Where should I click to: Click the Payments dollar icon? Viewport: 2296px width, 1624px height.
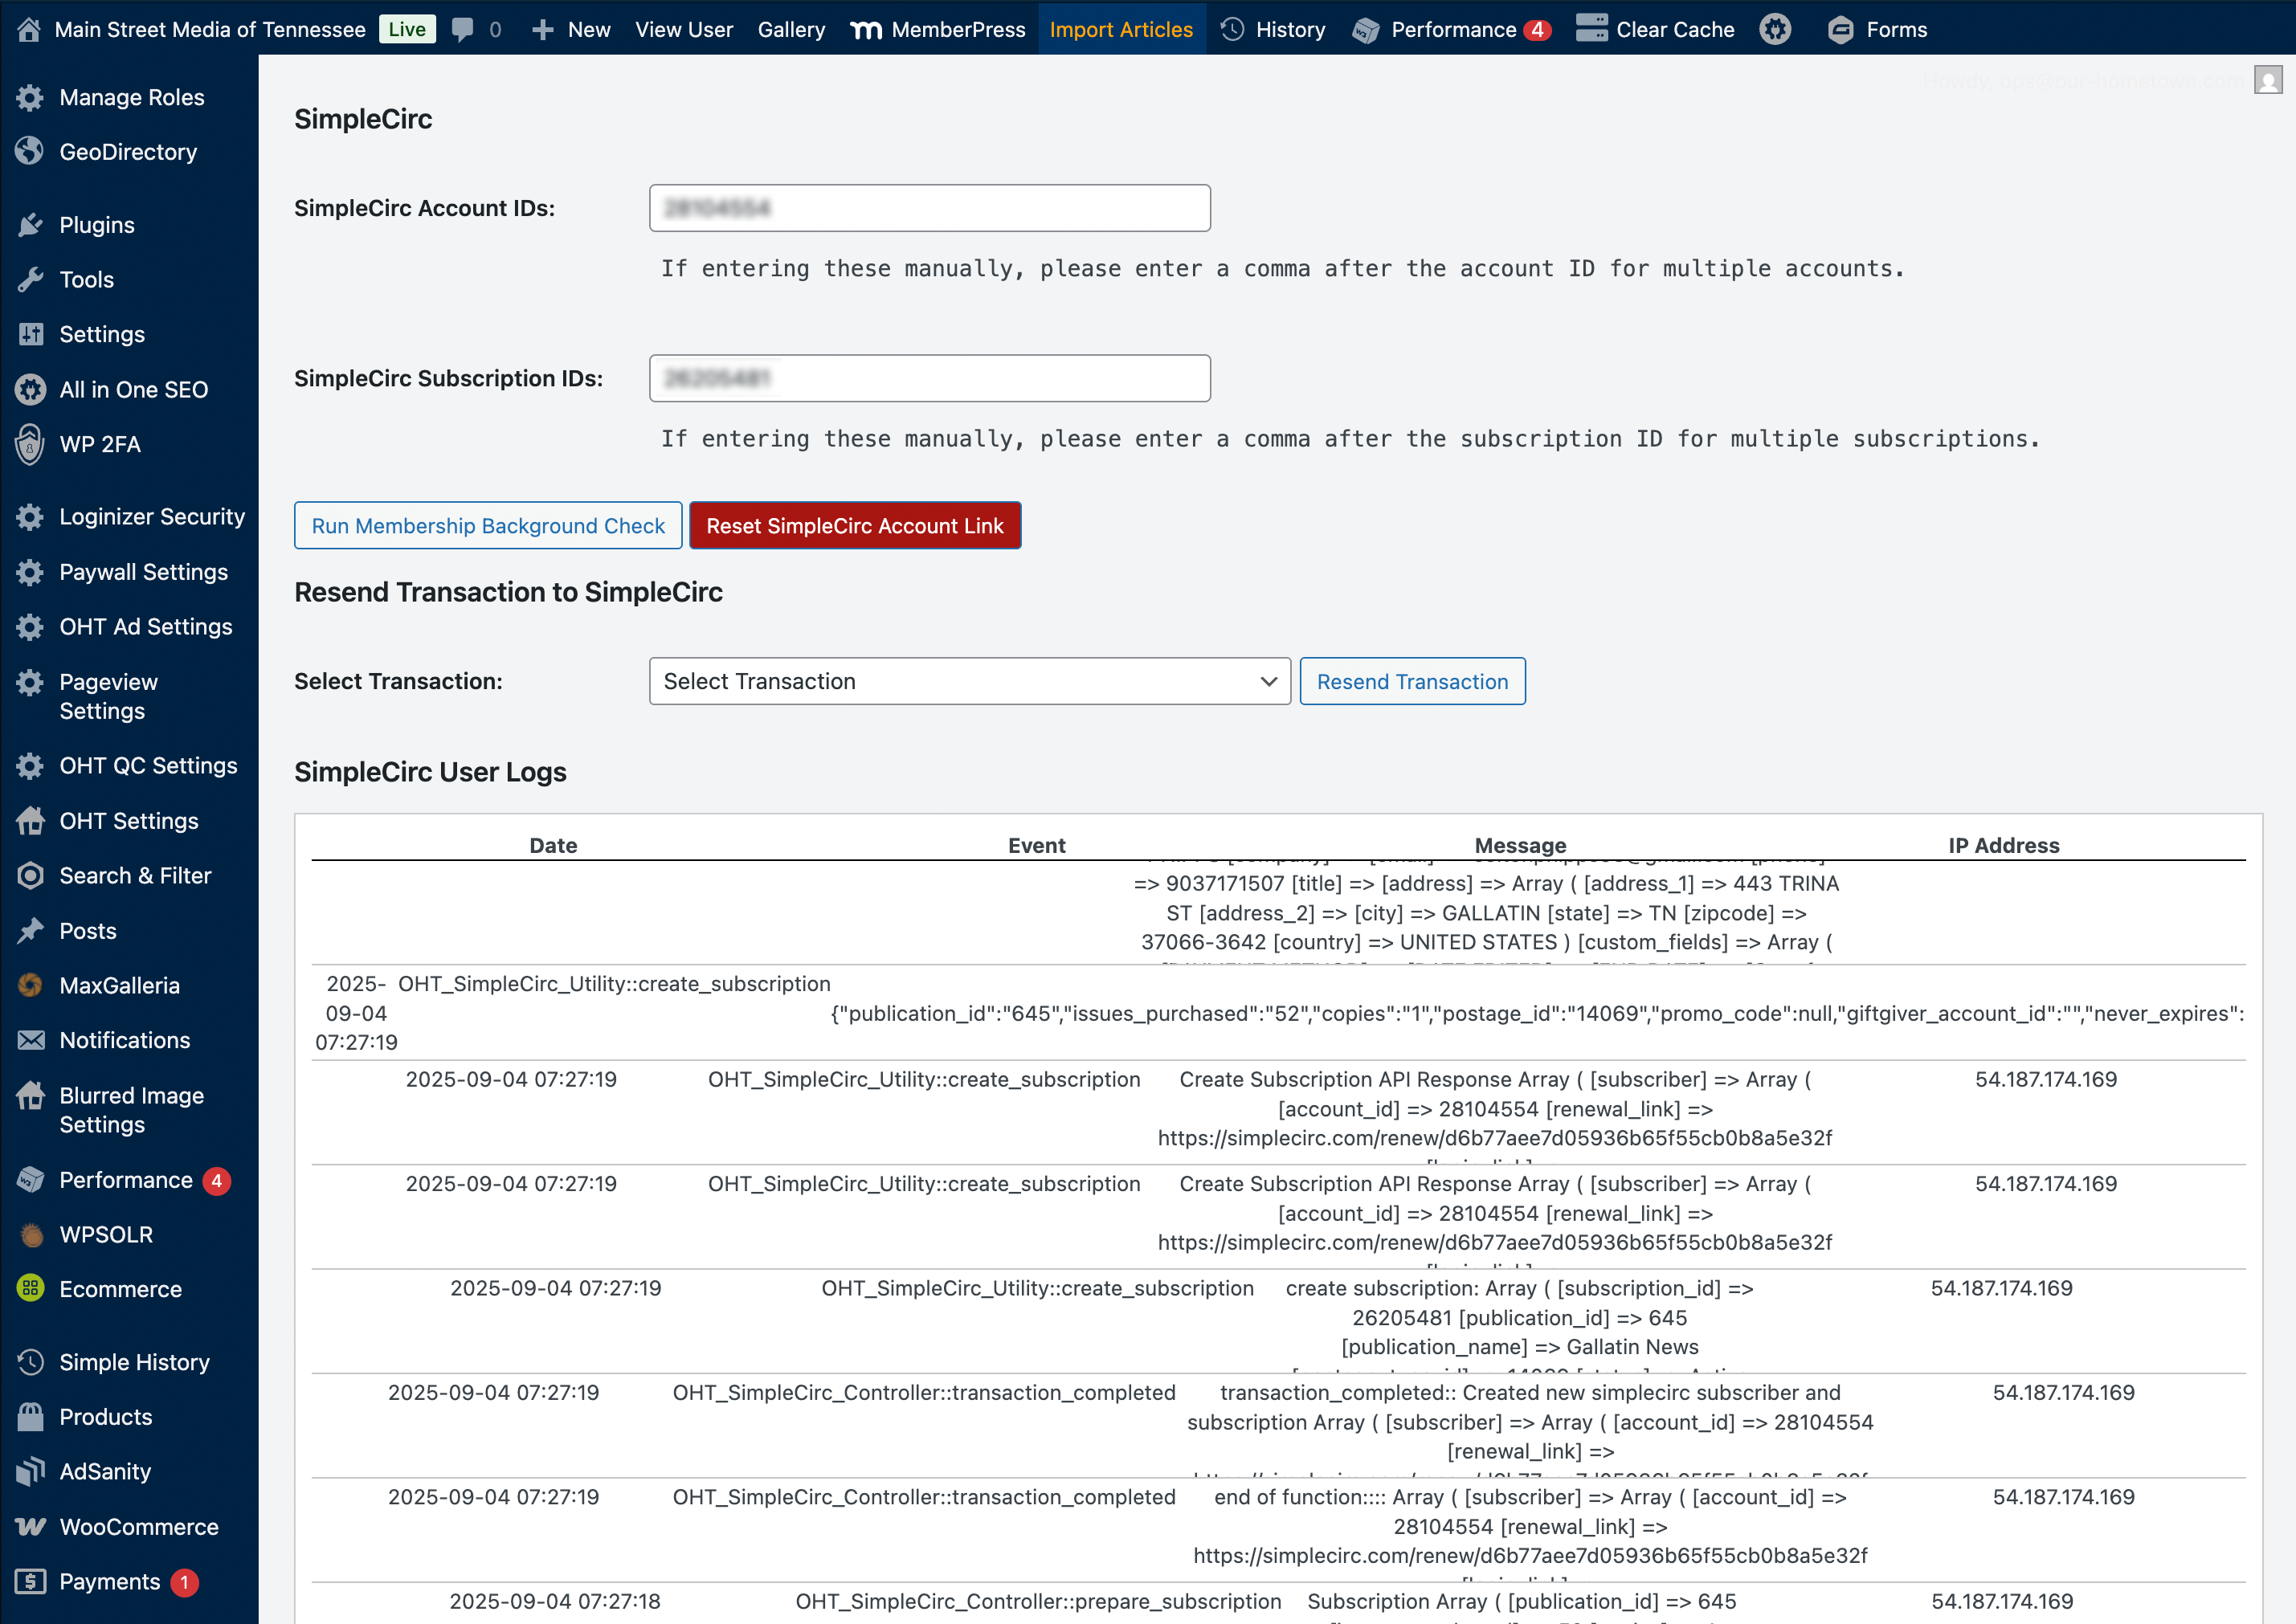point(30,1581)
